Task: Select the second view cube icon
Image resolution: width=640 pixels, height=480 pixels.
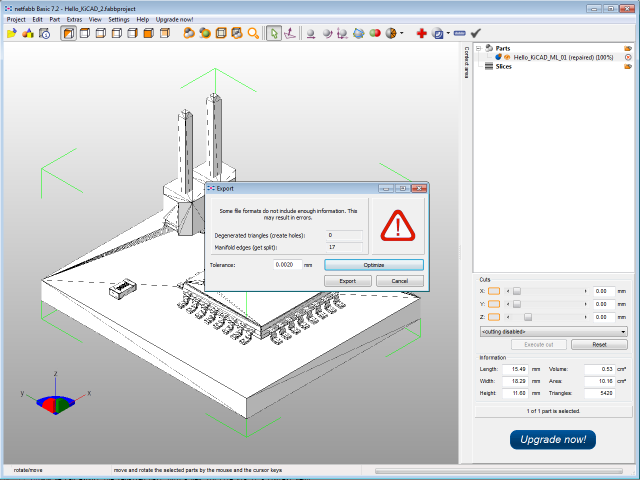Action: (x=85, y=33)
